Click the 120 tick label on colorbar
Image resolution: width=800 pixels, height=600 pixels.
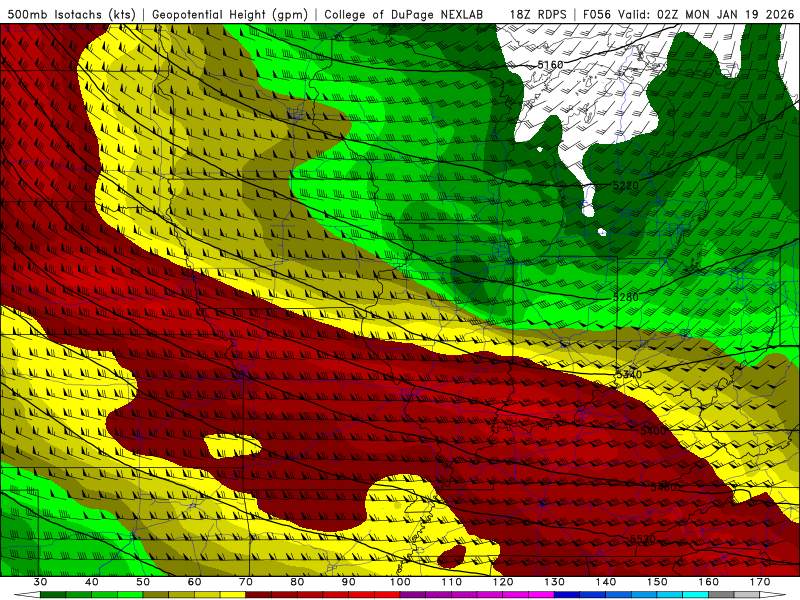[503, 582]
